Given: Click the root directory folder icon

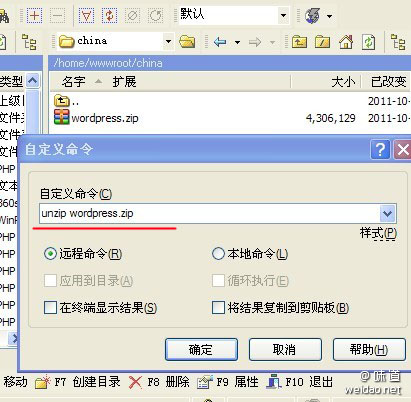Looking at the screenshot, I should pos(322,42).
